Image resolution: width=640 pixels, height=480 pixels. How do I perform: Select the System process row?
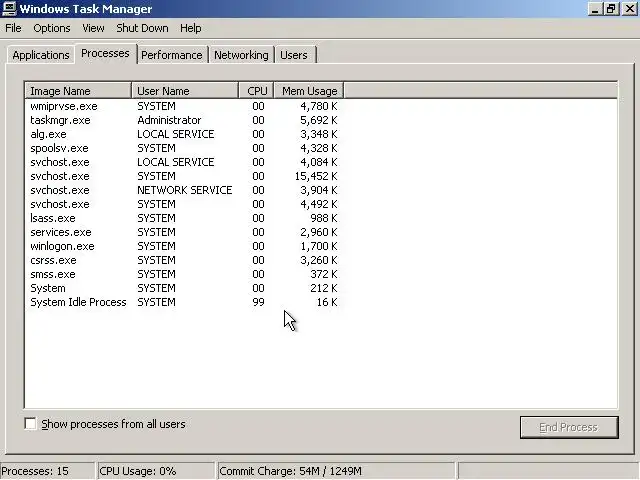[x=184, y=288]
